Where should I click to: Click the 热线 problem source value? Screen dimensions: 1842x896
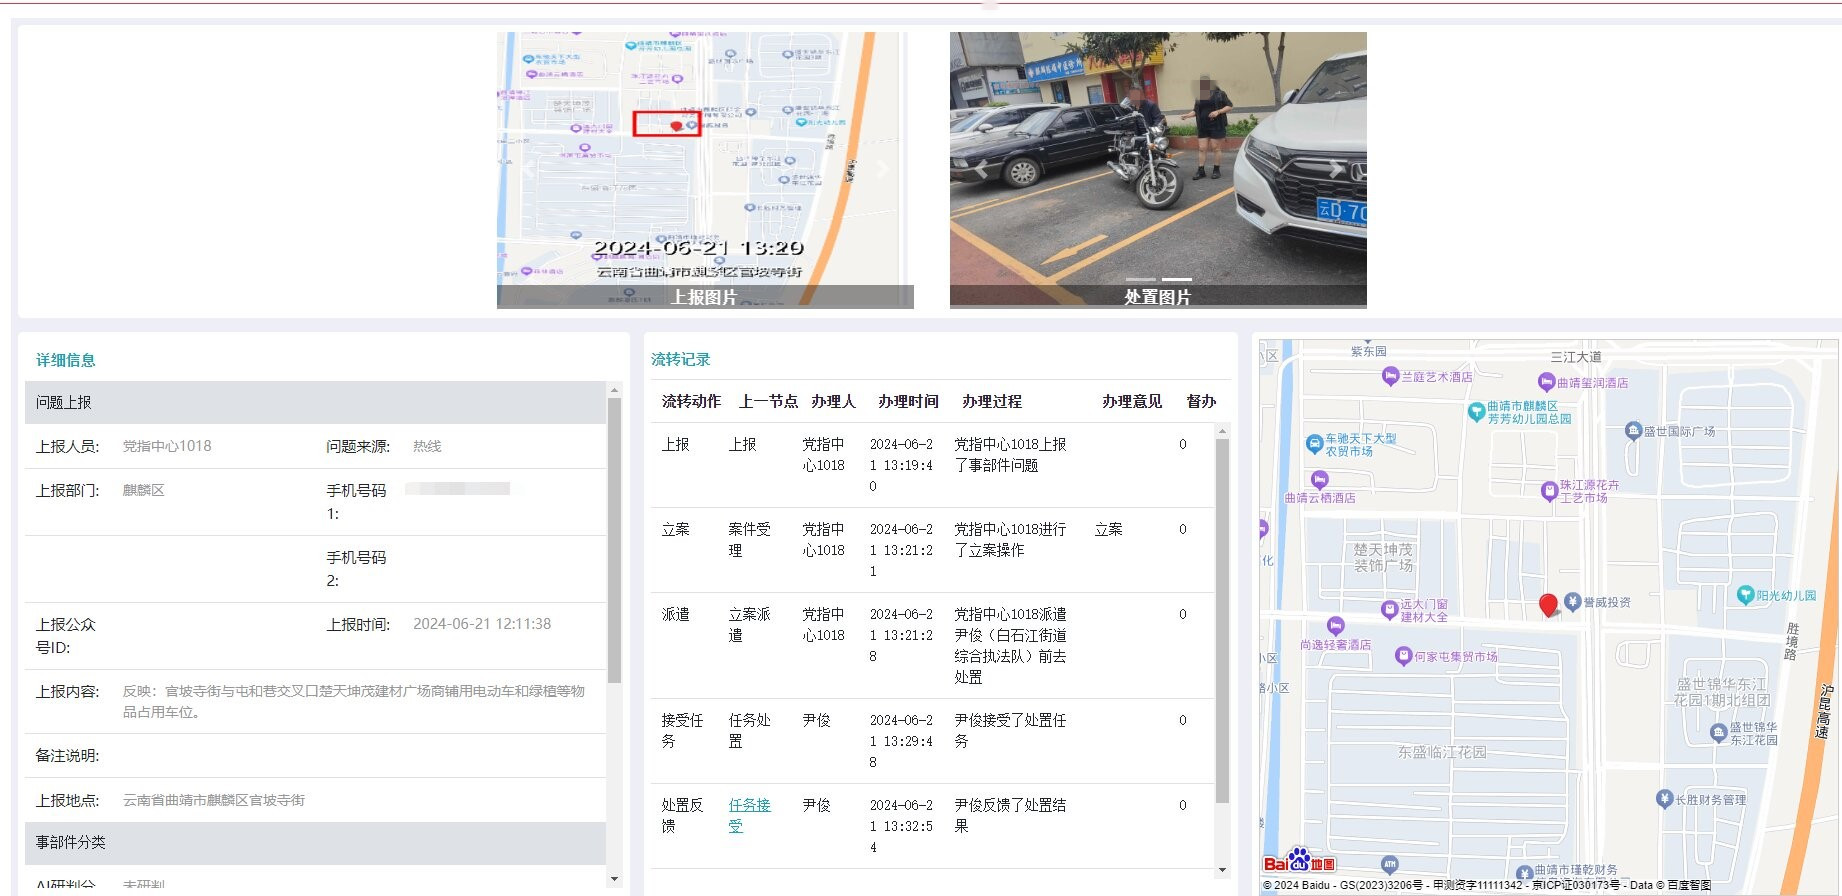427,446
